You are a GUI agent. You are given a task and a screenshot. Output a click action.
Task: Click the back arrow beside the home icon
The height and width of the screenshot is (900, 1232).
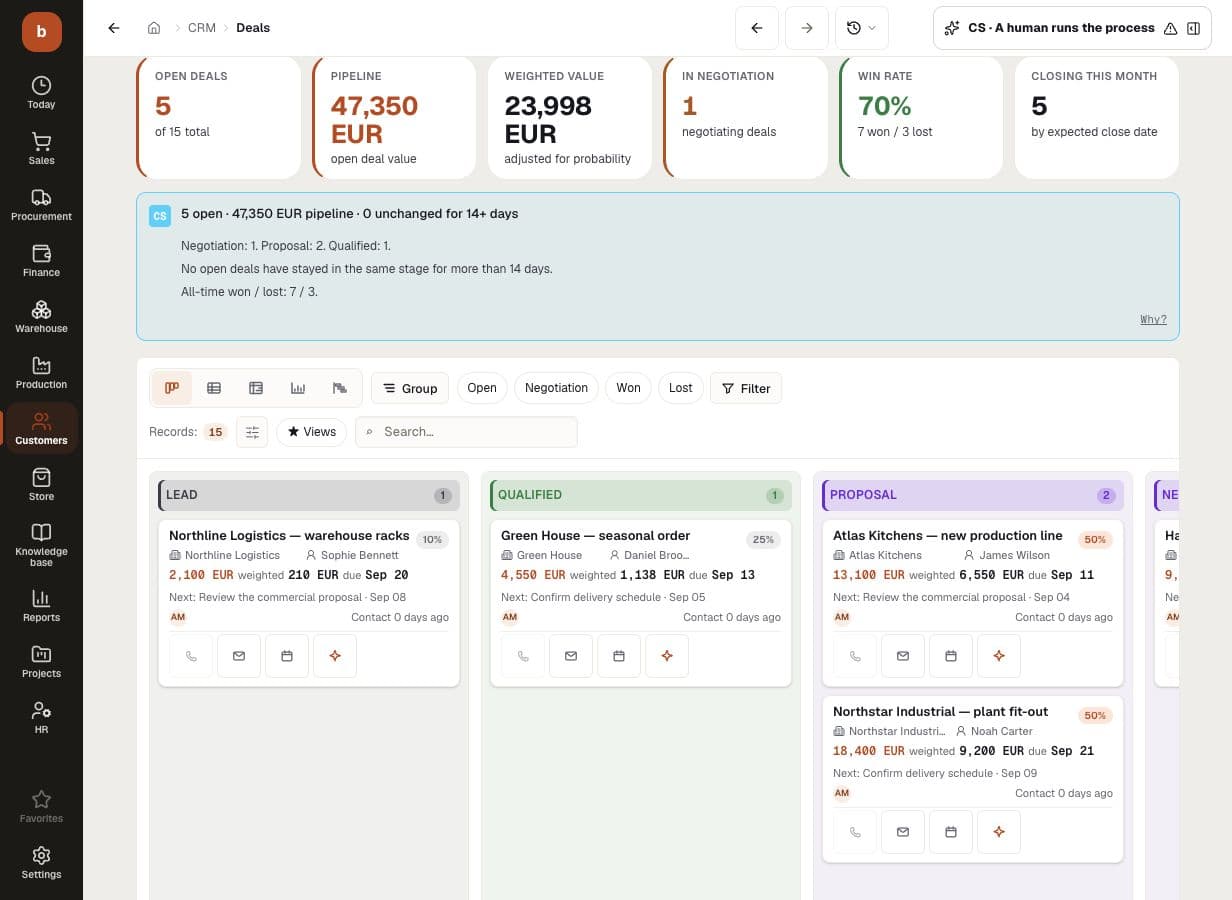(114, 28)
